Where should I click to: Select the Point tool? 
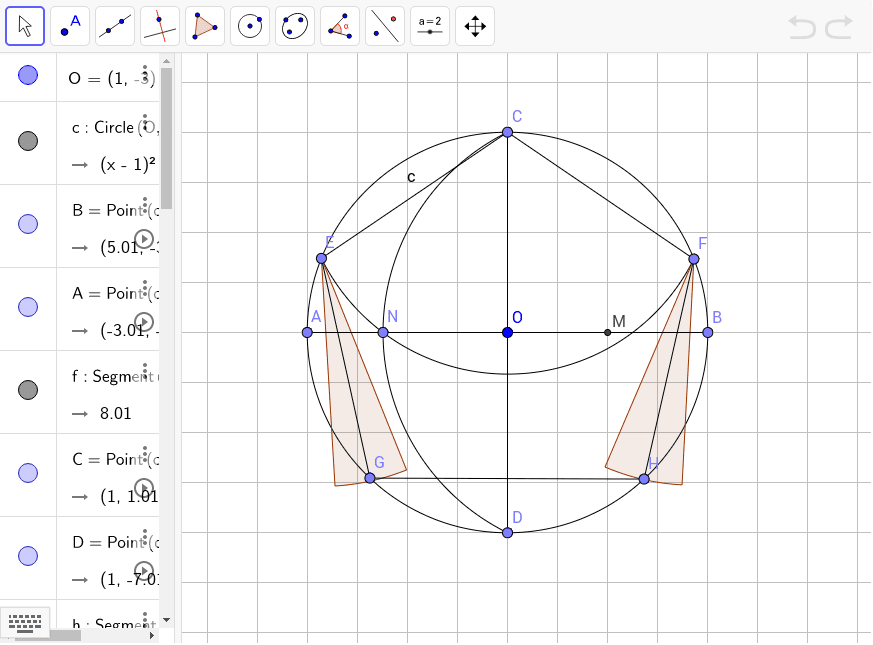pos(70,26)
